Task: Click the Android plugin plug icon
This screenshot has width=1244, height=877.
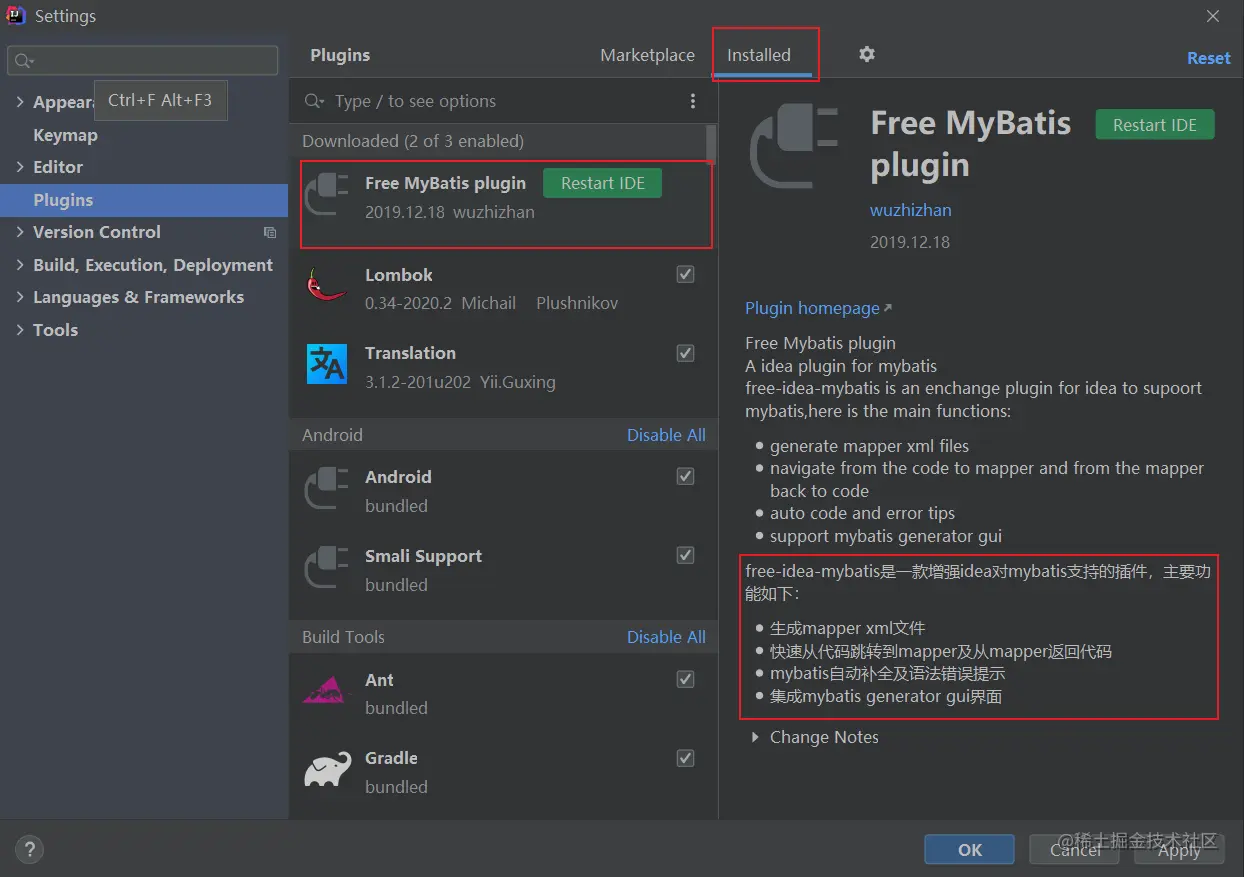Action: pyautogui.click(x=326, y=489)
